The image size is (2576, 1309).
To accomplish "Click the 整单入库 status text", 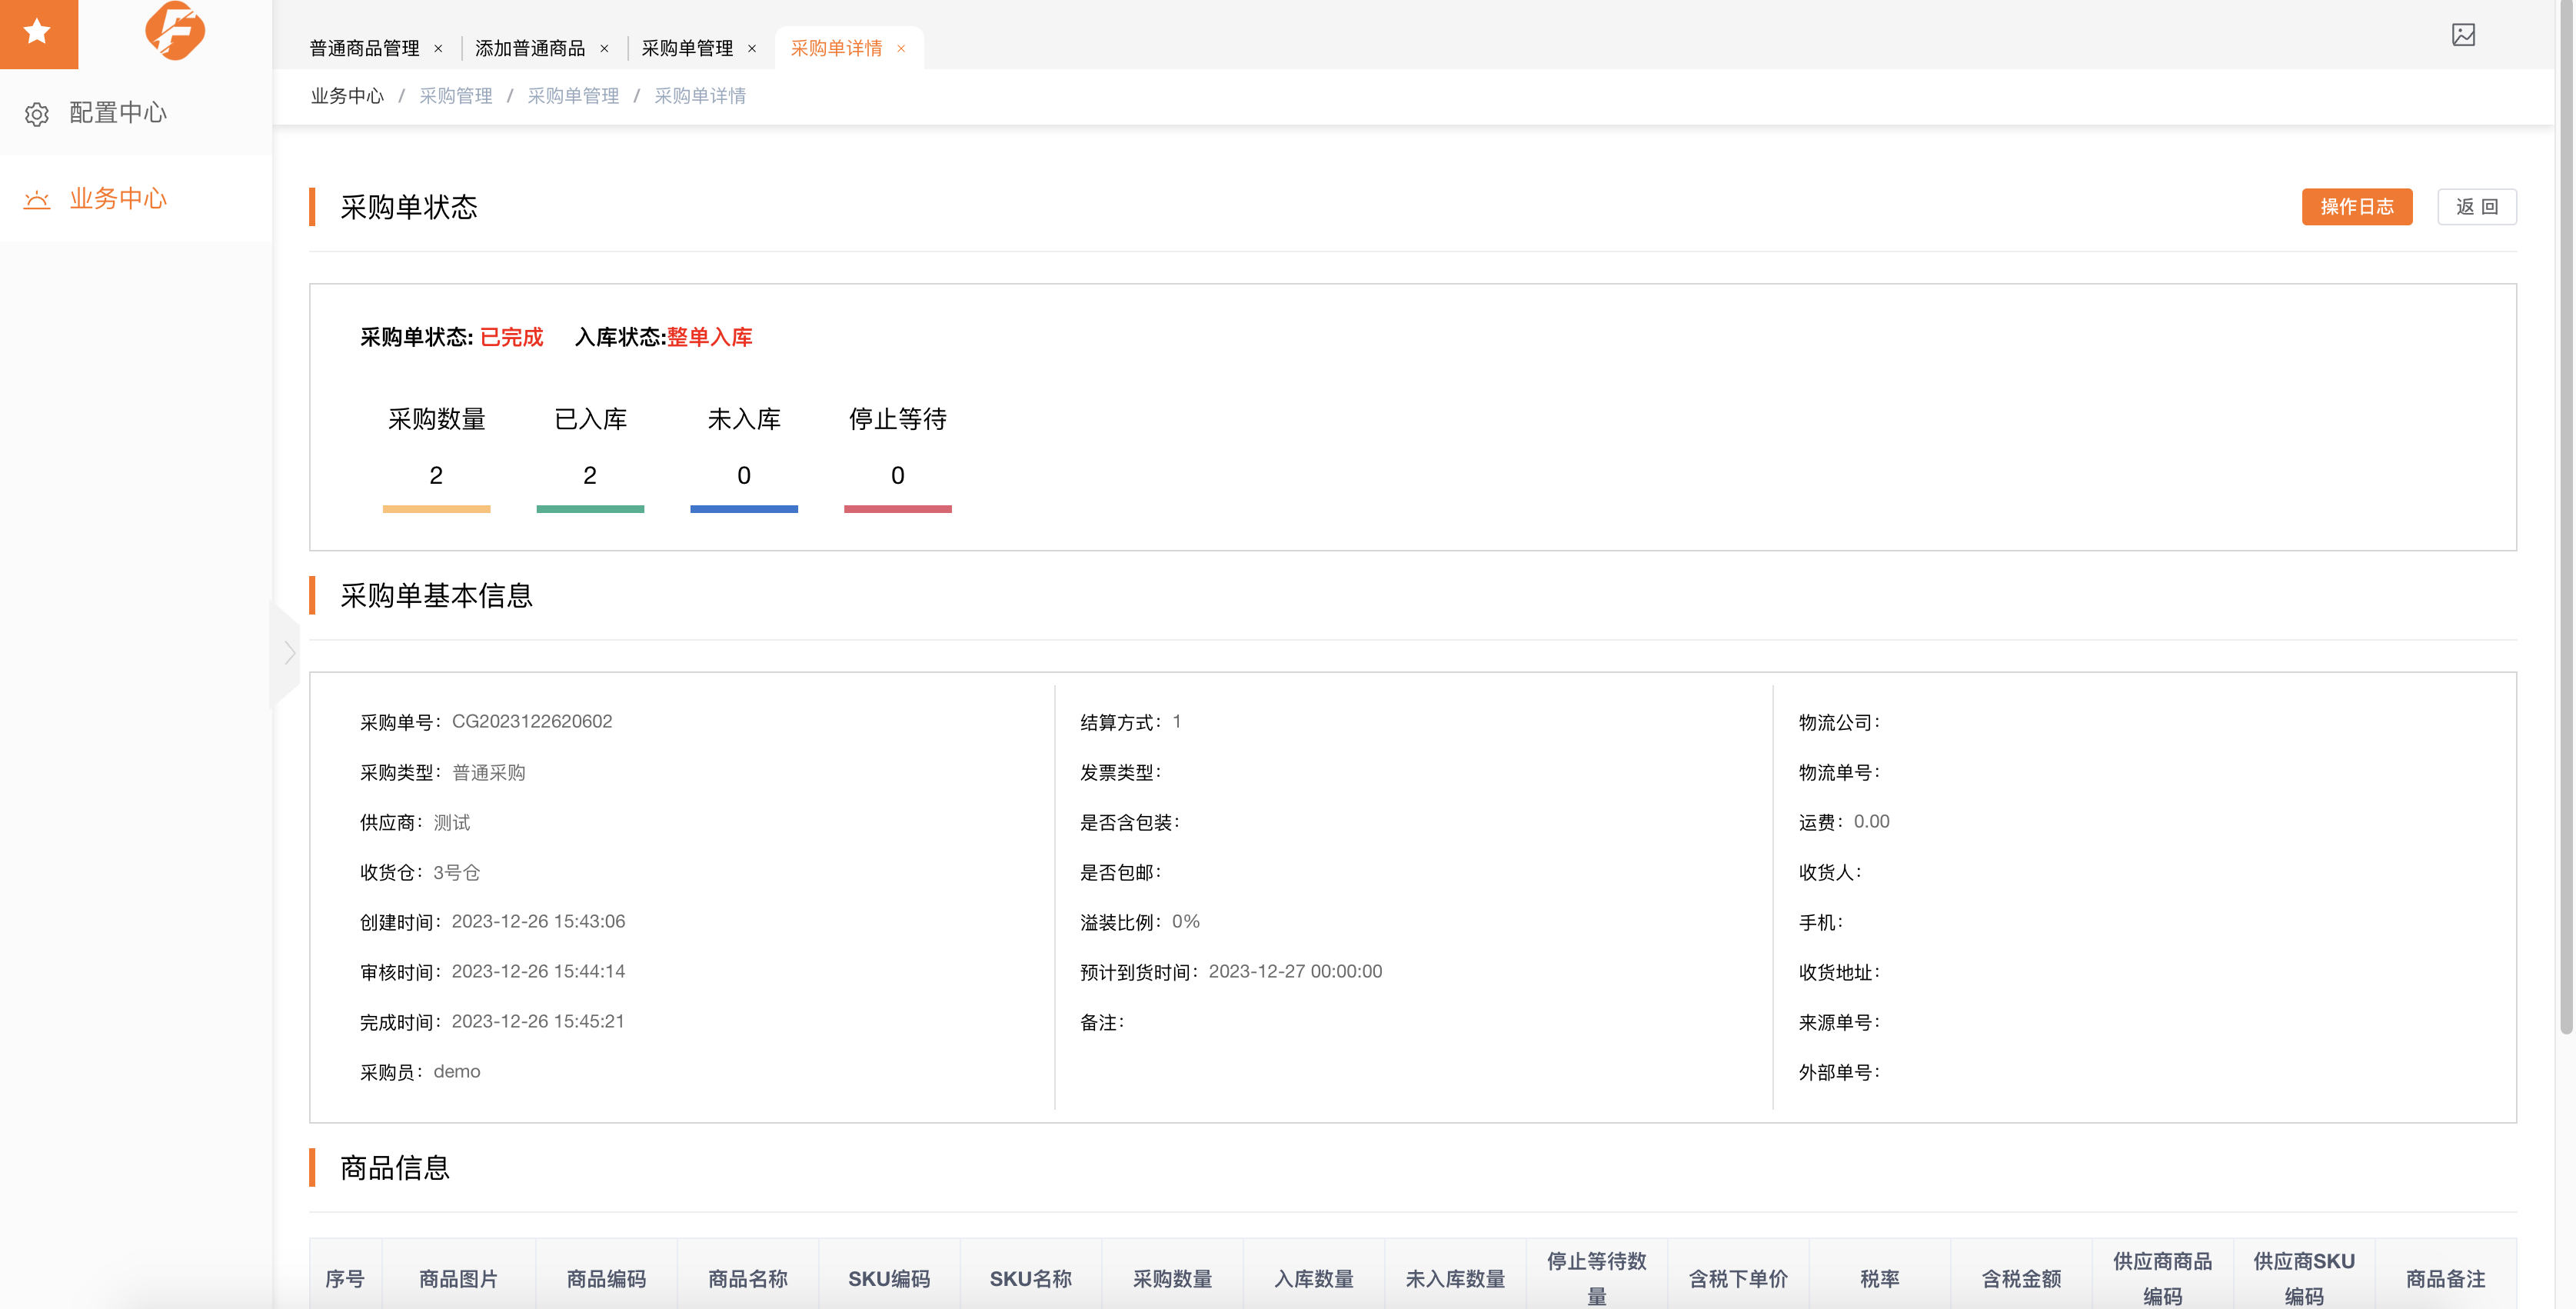I will click(709, 337).
